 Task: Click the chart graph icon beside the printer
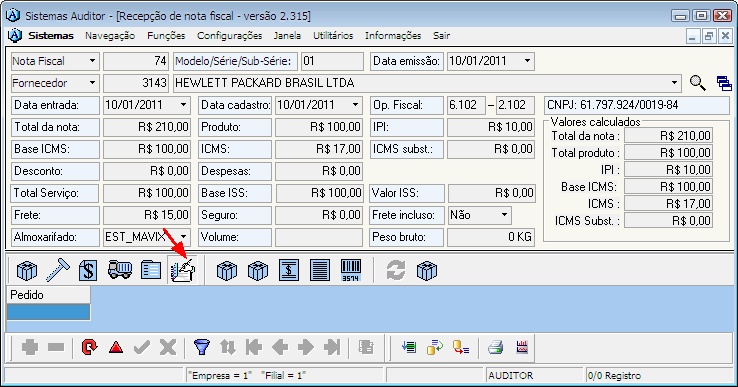(x=522, y=347)
